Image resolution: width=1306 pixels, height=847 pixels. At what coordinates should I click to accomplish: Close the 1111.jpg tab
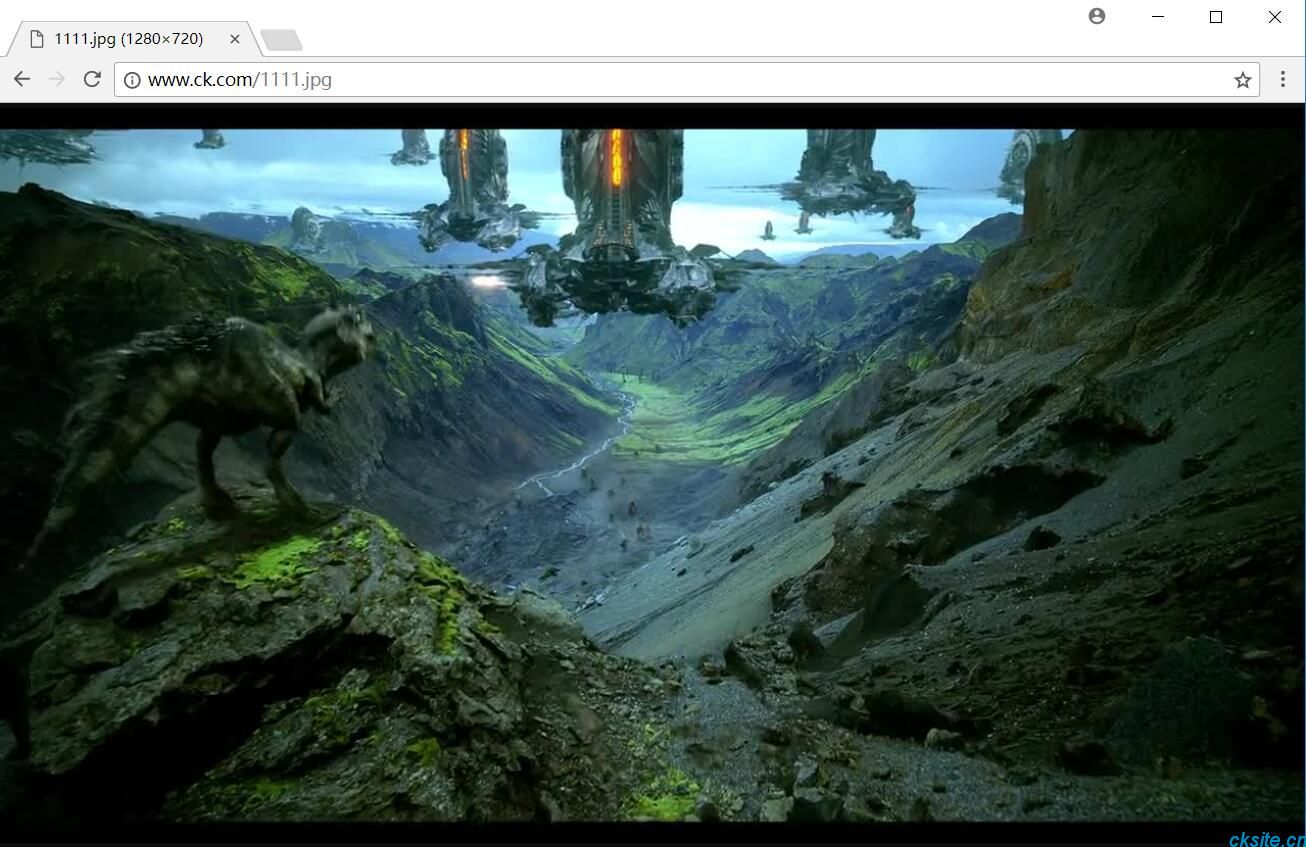(235, 39)
